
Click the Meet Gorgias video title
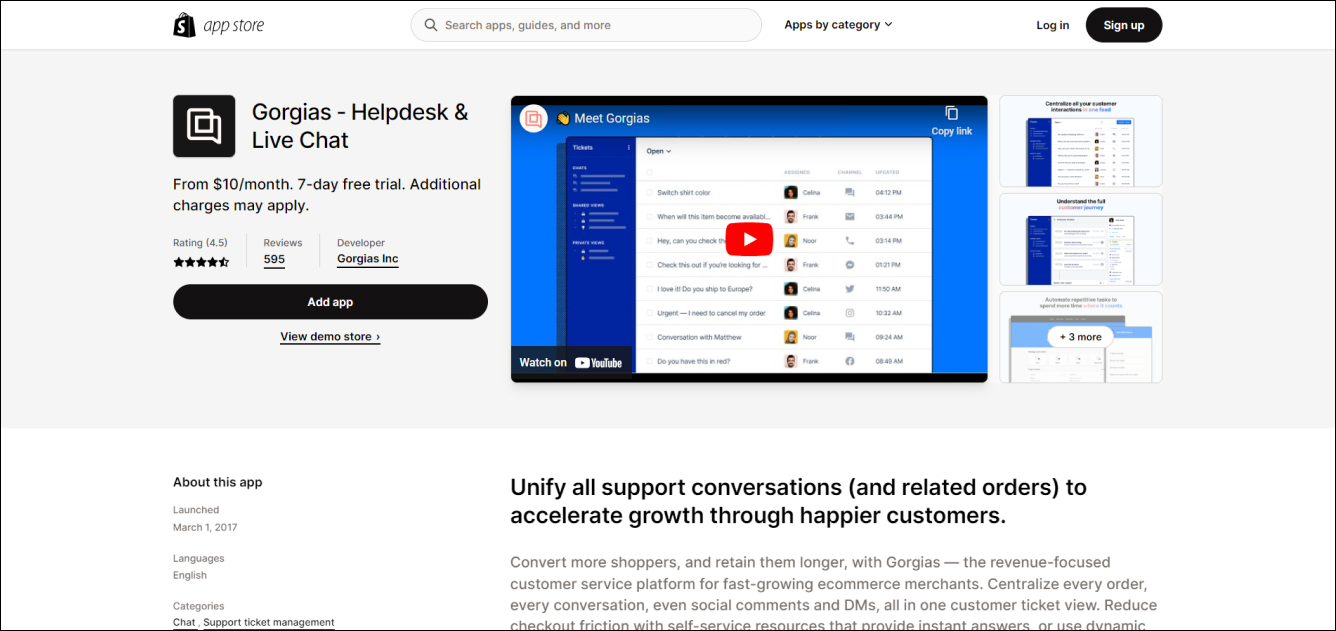coord(612,118)
